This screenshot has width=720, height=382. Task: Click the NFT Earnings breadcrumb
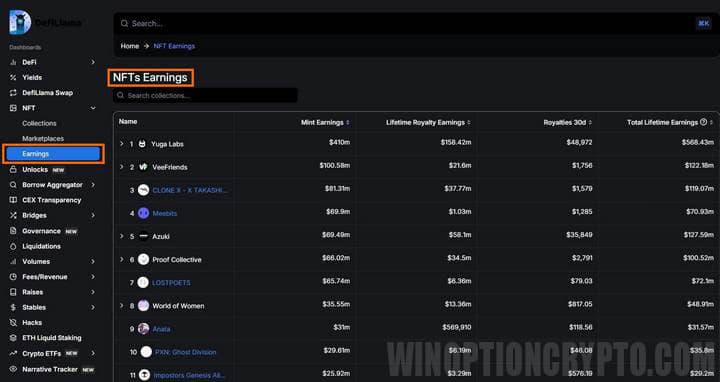(174, 46)
